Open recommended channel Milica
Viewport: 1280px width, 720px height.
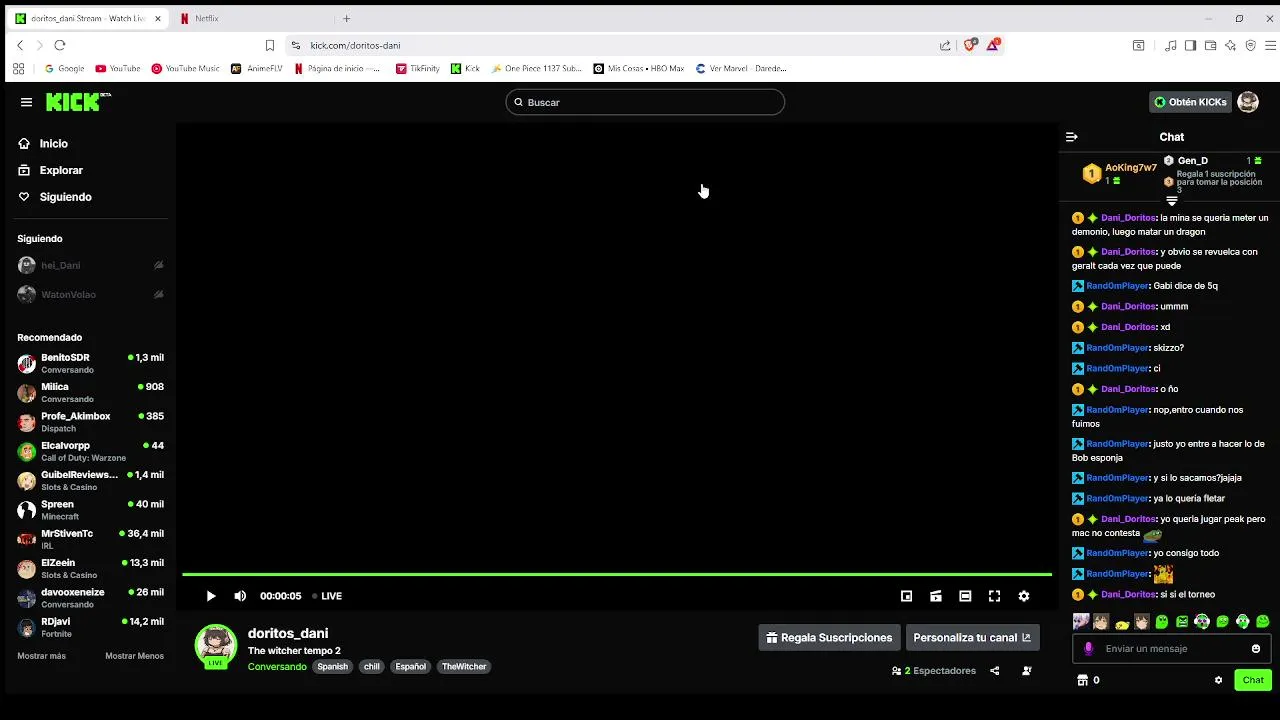(90, 393)
